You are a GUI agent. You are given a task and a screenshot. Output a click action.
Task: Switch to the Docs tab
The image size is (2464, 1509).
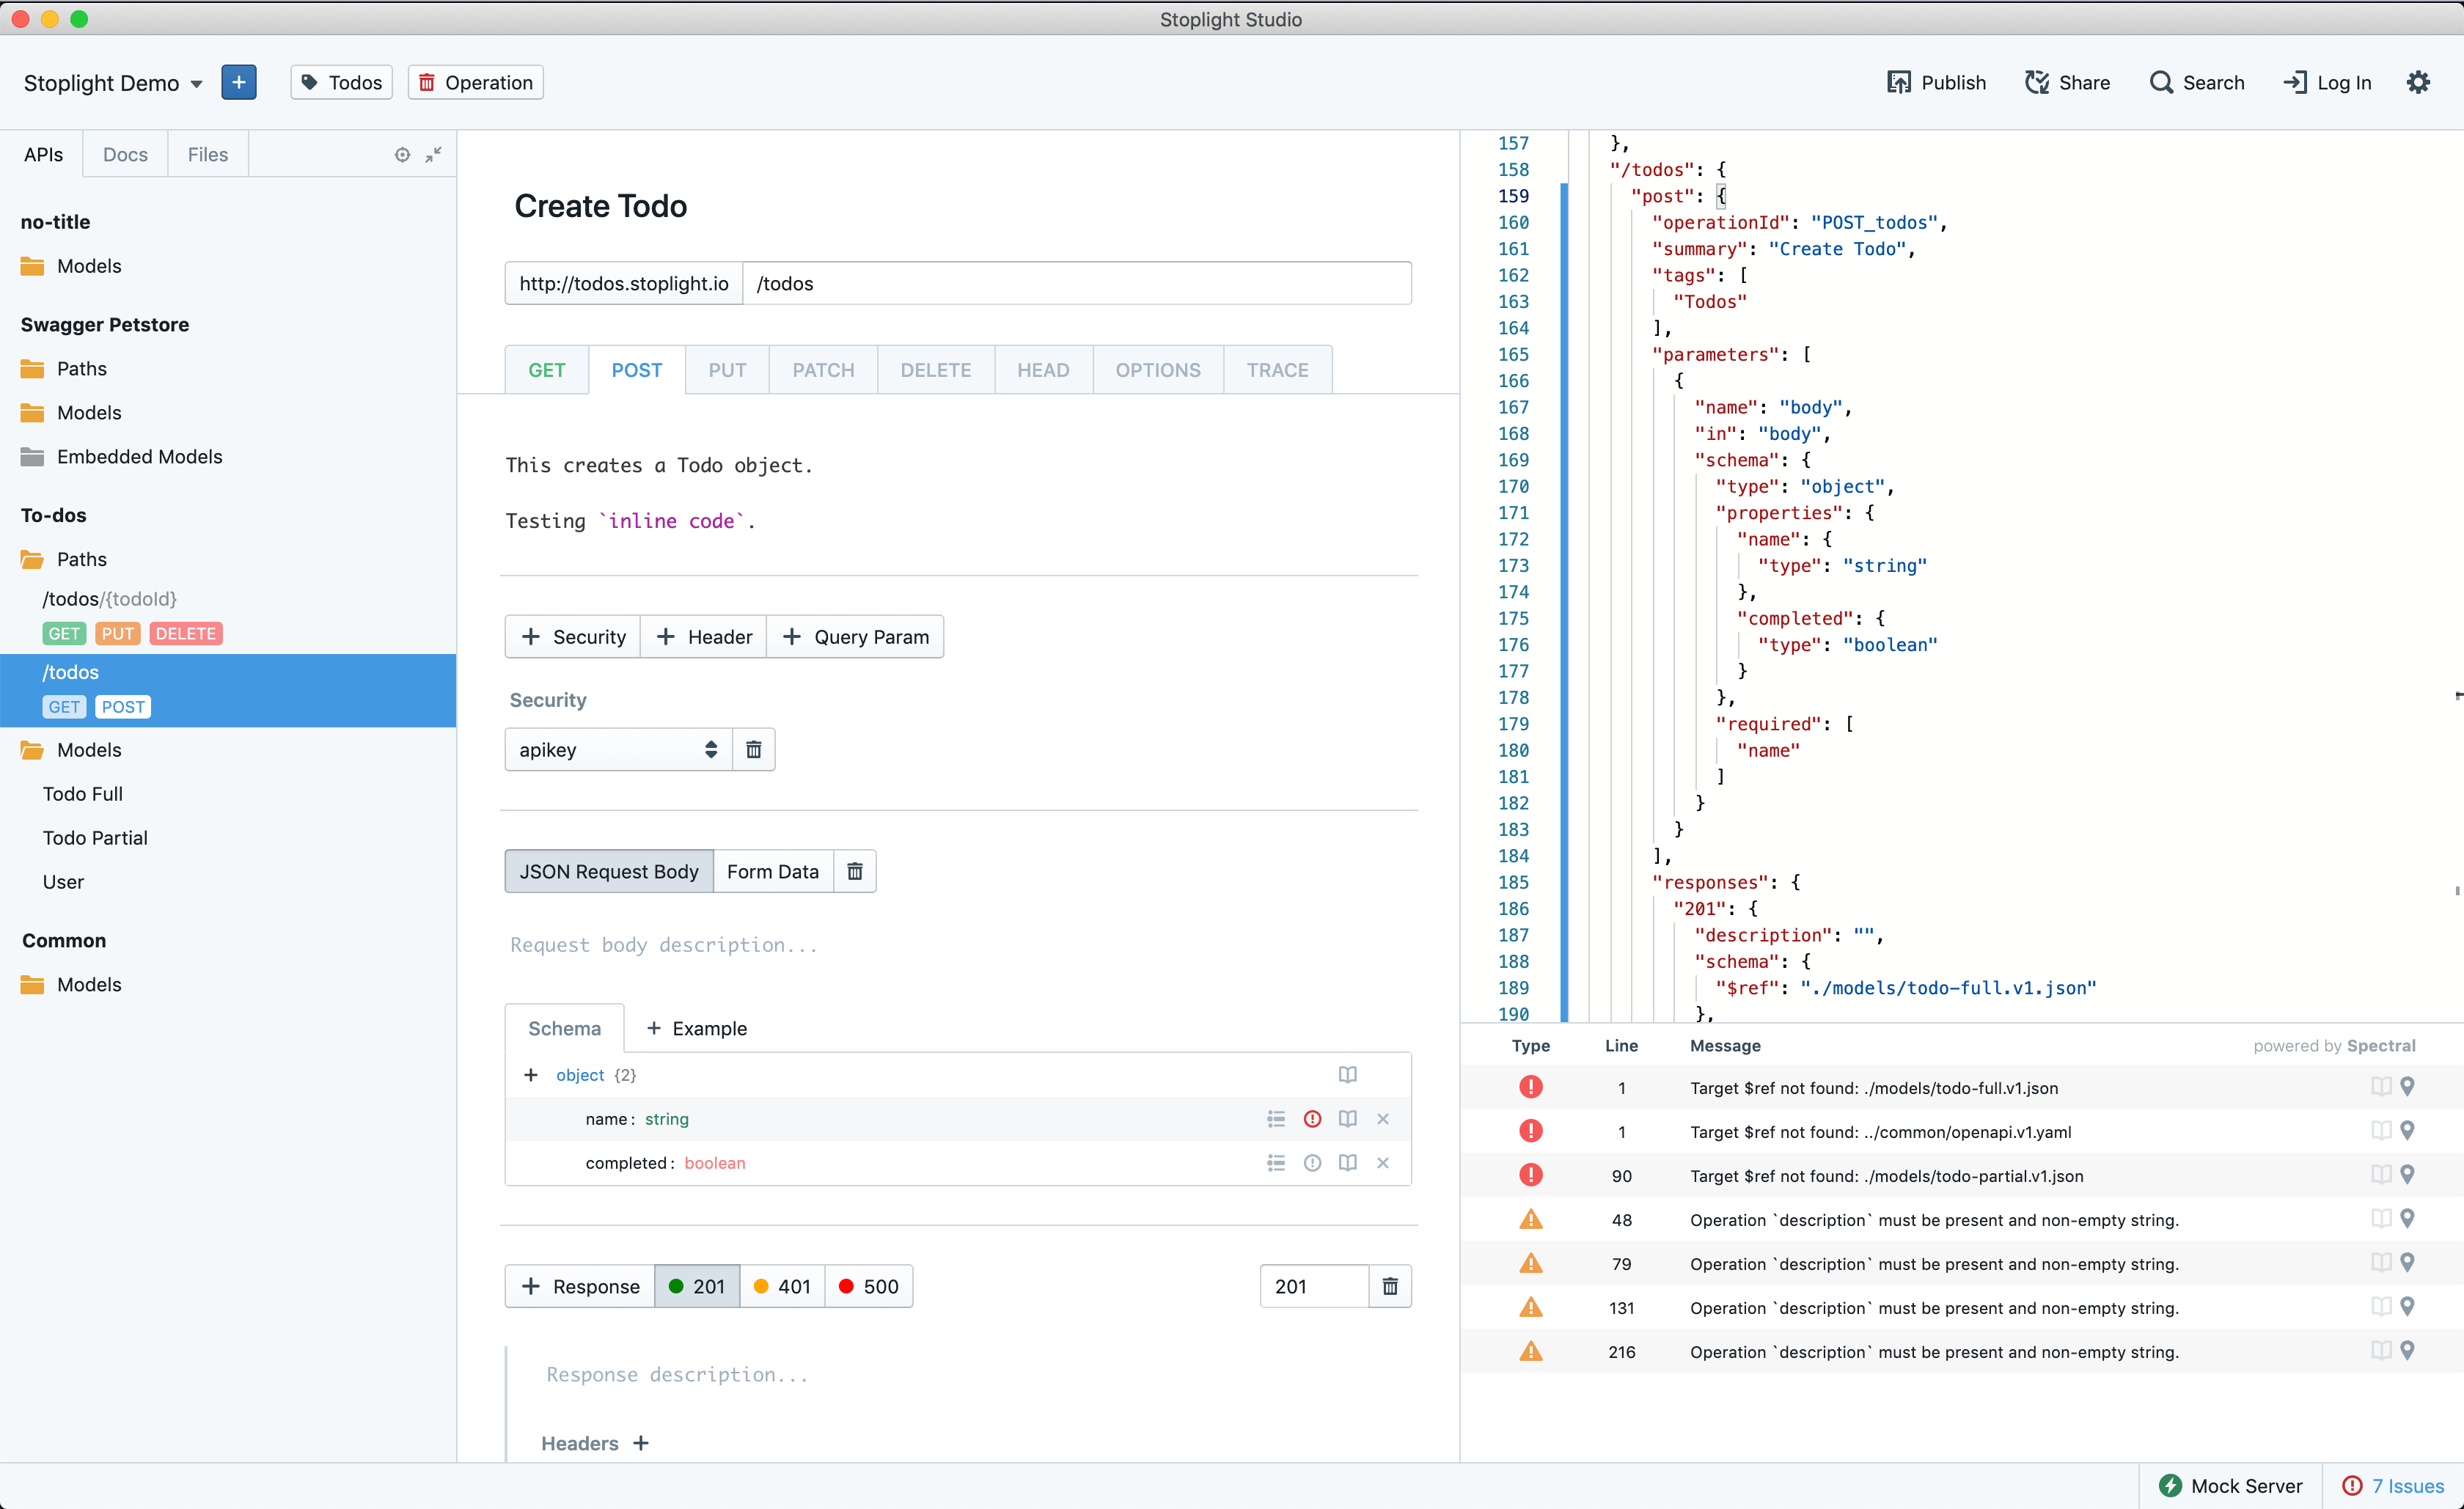click(125, 154)
